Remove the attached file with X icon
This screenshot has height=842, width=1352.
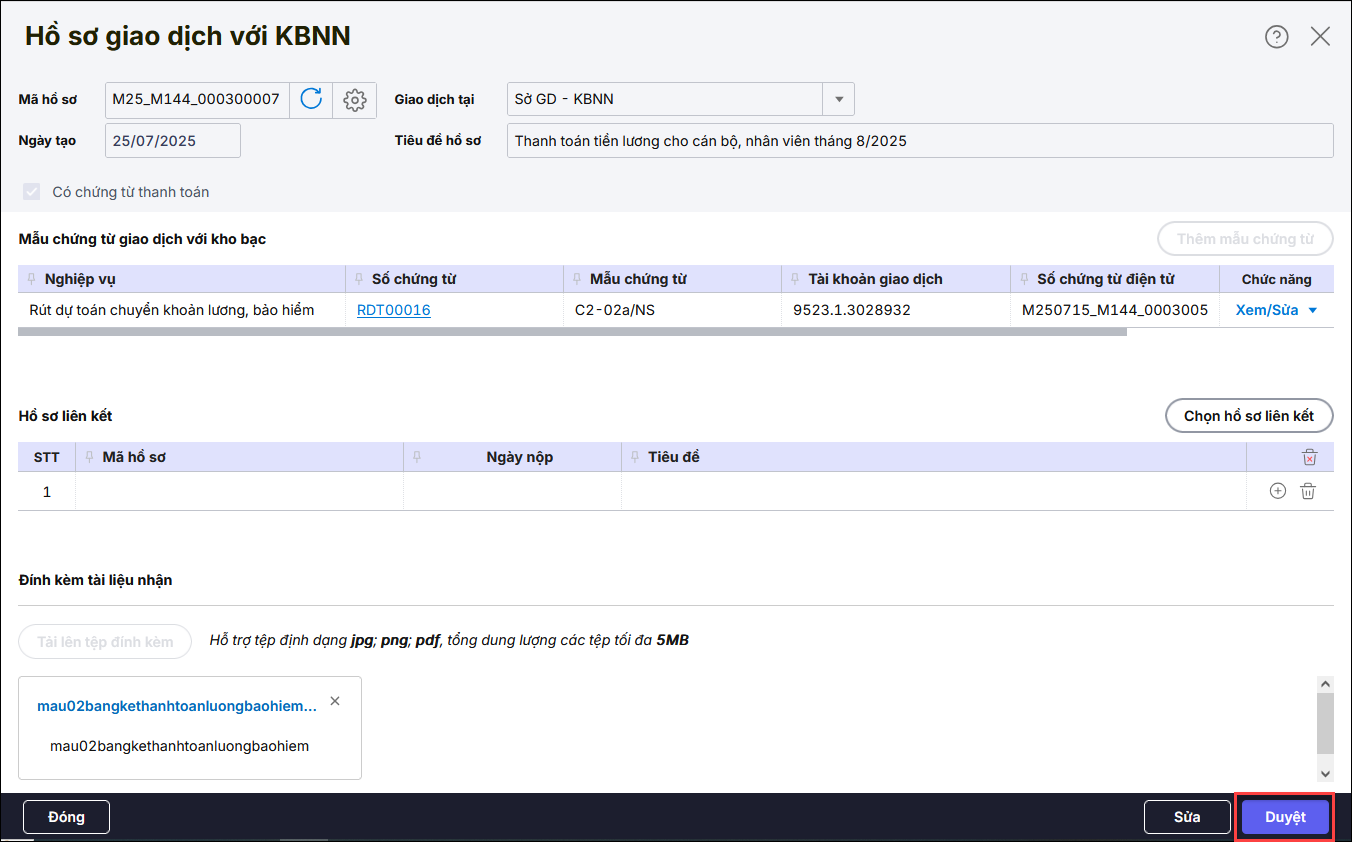[x=335, y=701]
